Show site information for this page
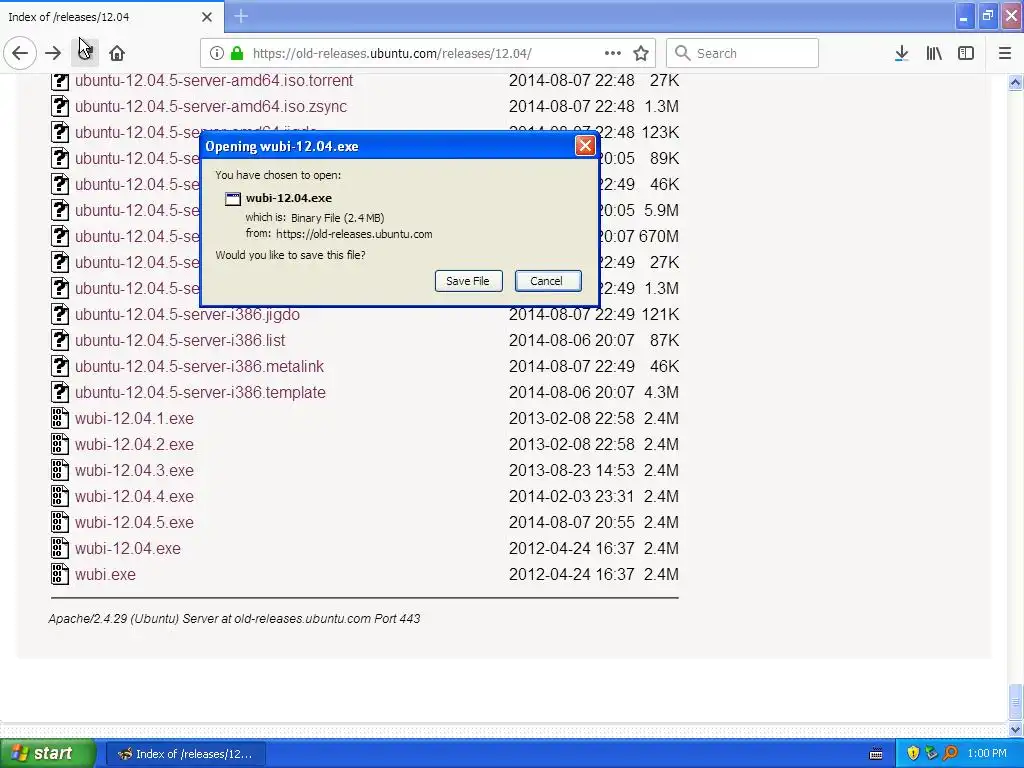This screenshot has height=768, width=1024. (217, 54)
